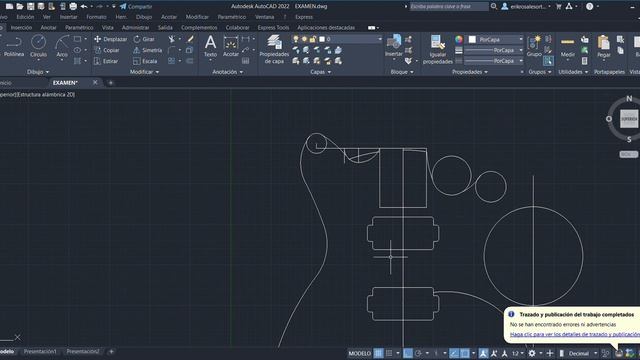Click the Plot printer icon in quick access
Viewport: 640px width, 360px height.
pyautogui.click(x=73, y=7)
